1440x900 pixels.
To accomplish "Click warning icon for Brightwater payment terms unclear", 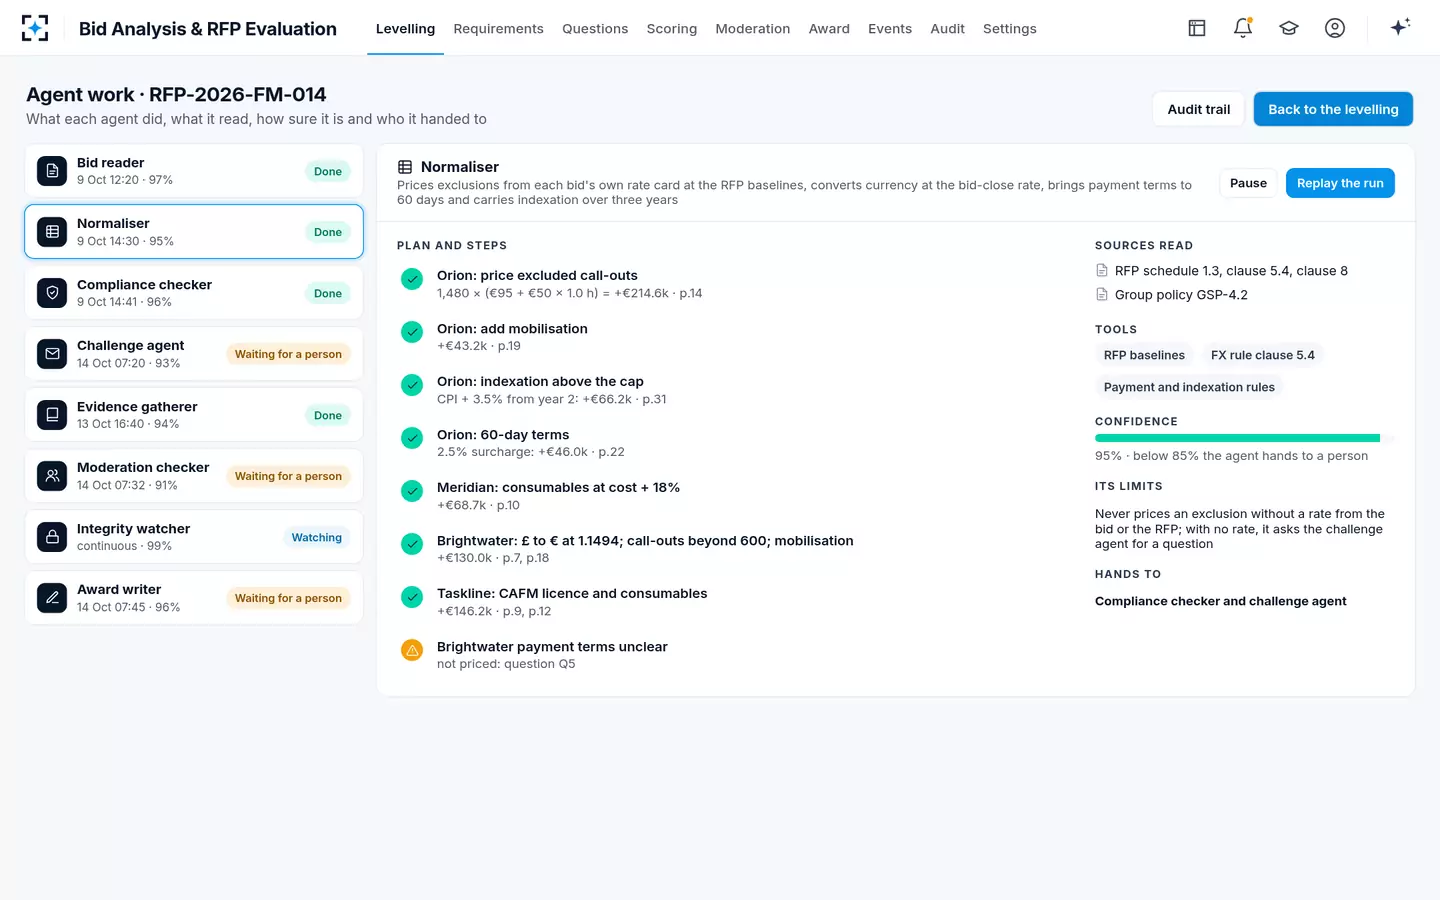I will (x=412, y=650).
